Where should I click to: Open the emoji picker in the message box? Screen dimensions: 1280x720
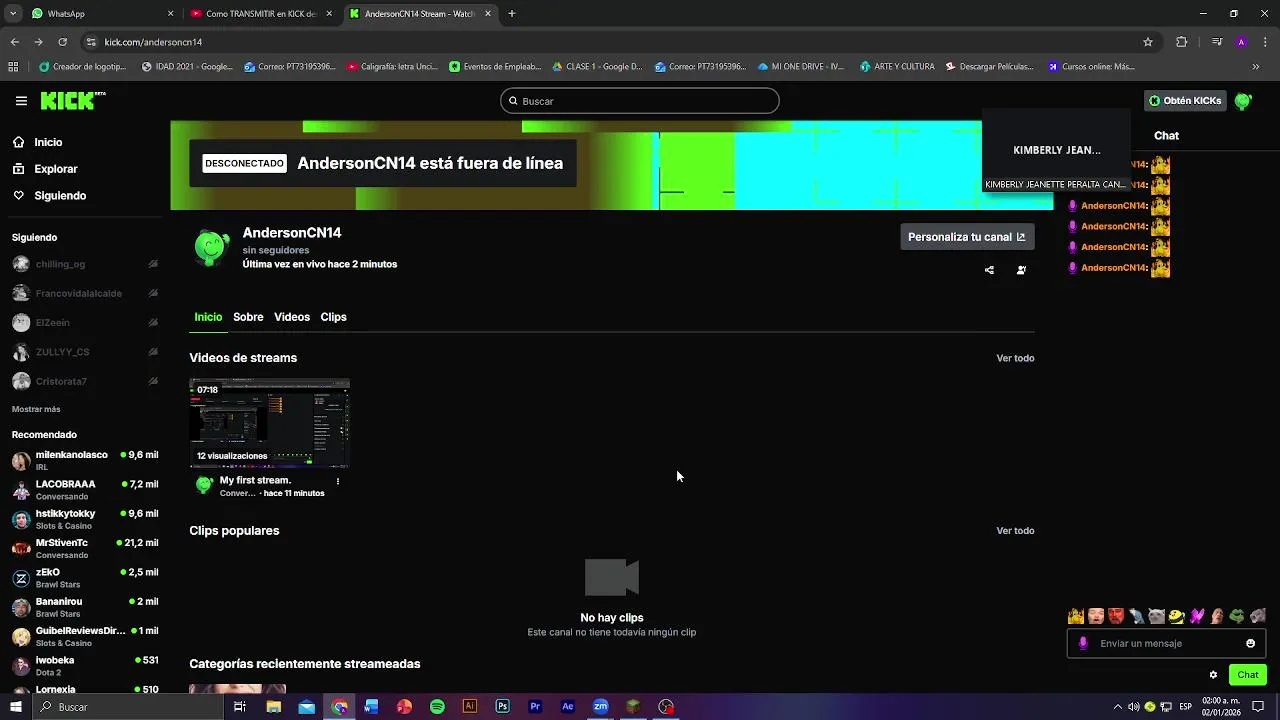pos(1250,643)
